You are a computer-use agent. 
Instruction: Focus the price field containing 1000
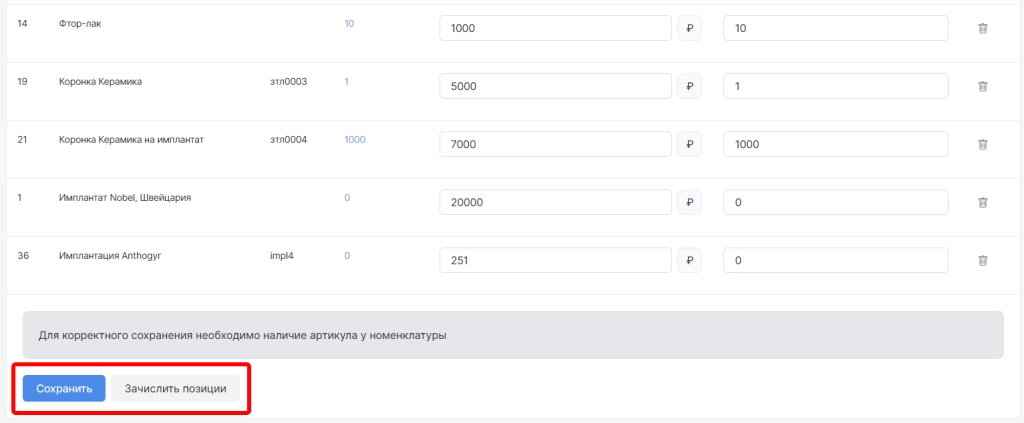point(555,29)
